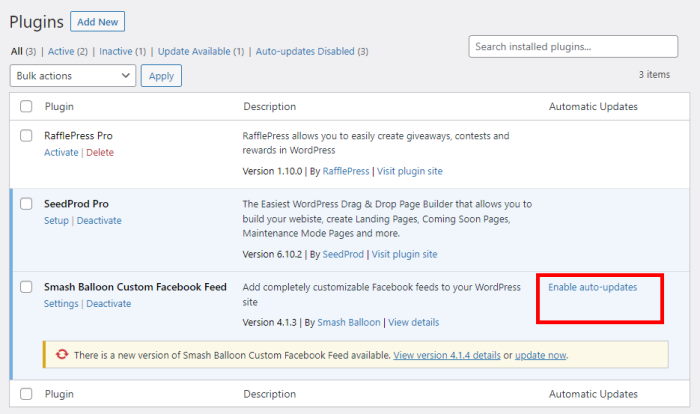Click the Description footer column header
The height and width of the screenshot is (414, 700).
pos(270,394)
